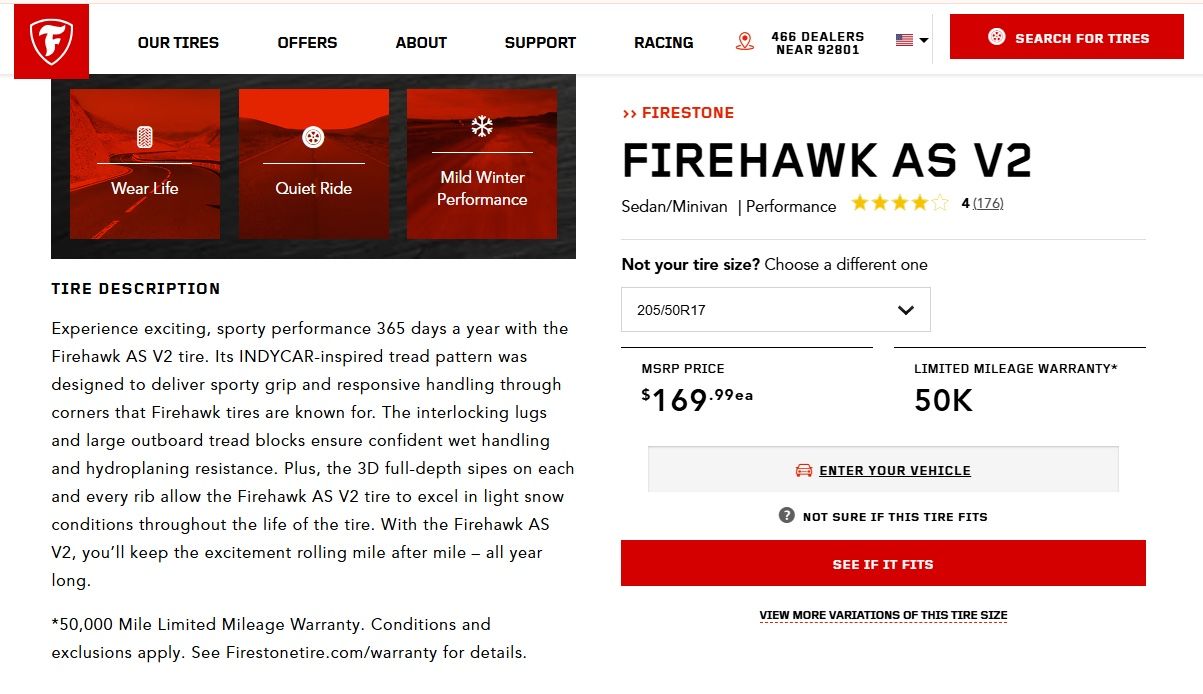Image resolution: width=1203 pixels, height=694 pixels.
Task: Click the Firestone shield logo
Action: (x=51, y=41)
